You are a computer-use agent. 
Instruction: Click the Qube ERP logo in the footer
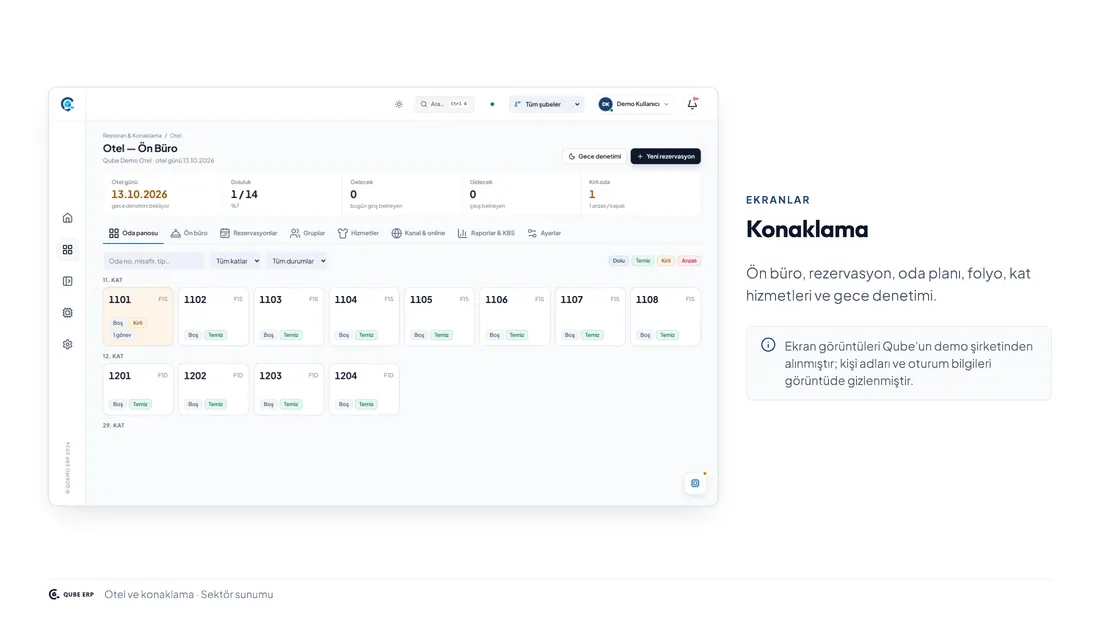click(x=71, y=594)
